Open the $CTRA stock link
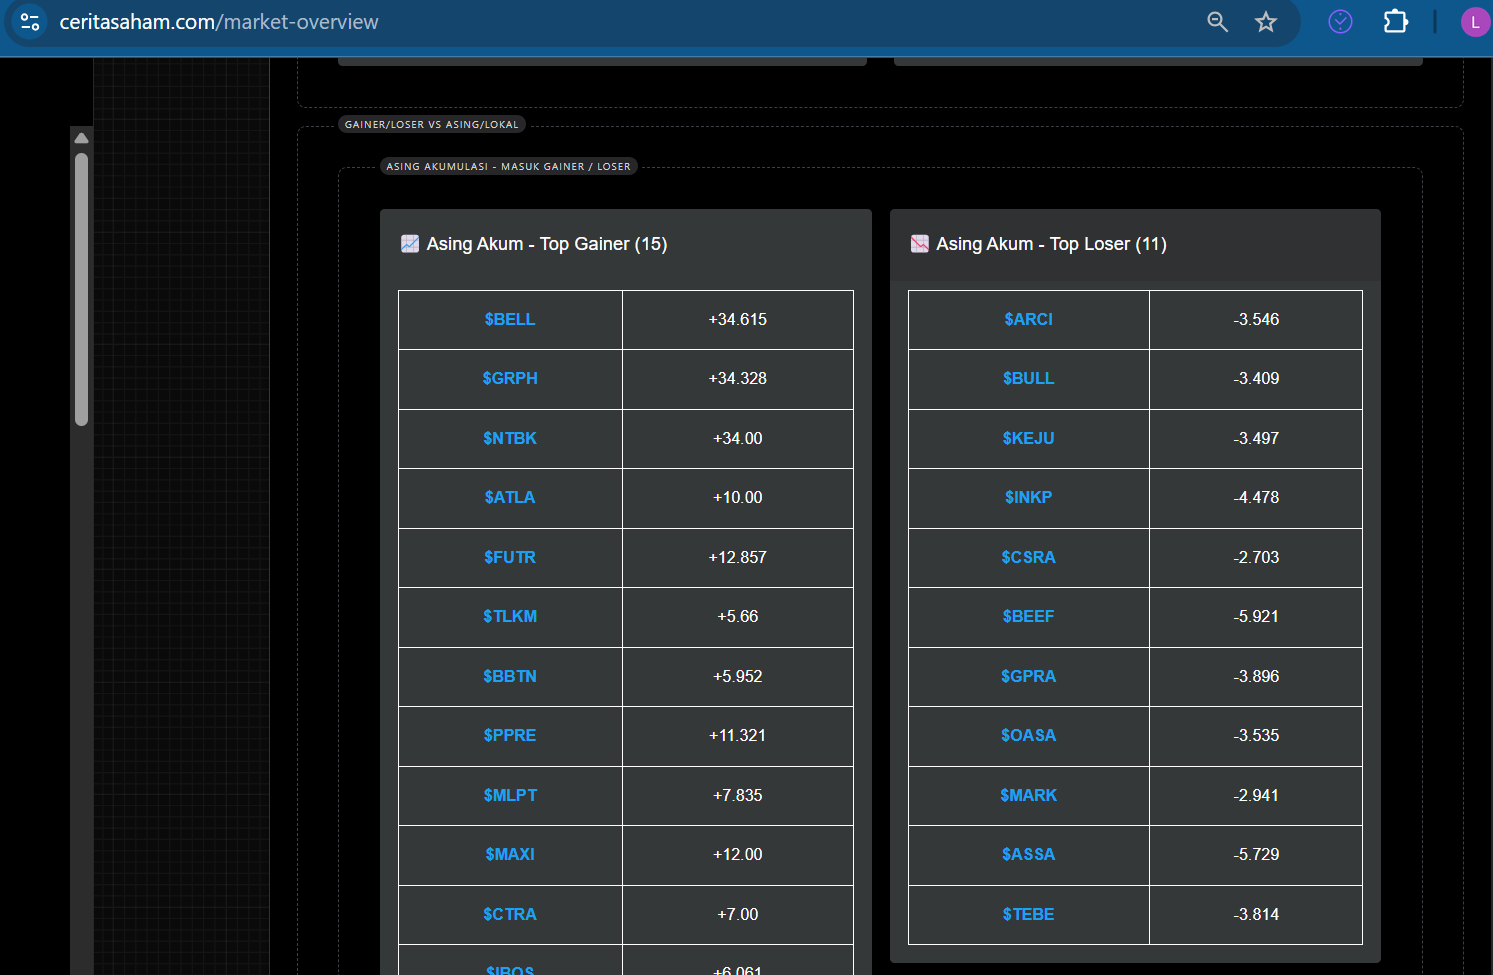 coord(510,915)
